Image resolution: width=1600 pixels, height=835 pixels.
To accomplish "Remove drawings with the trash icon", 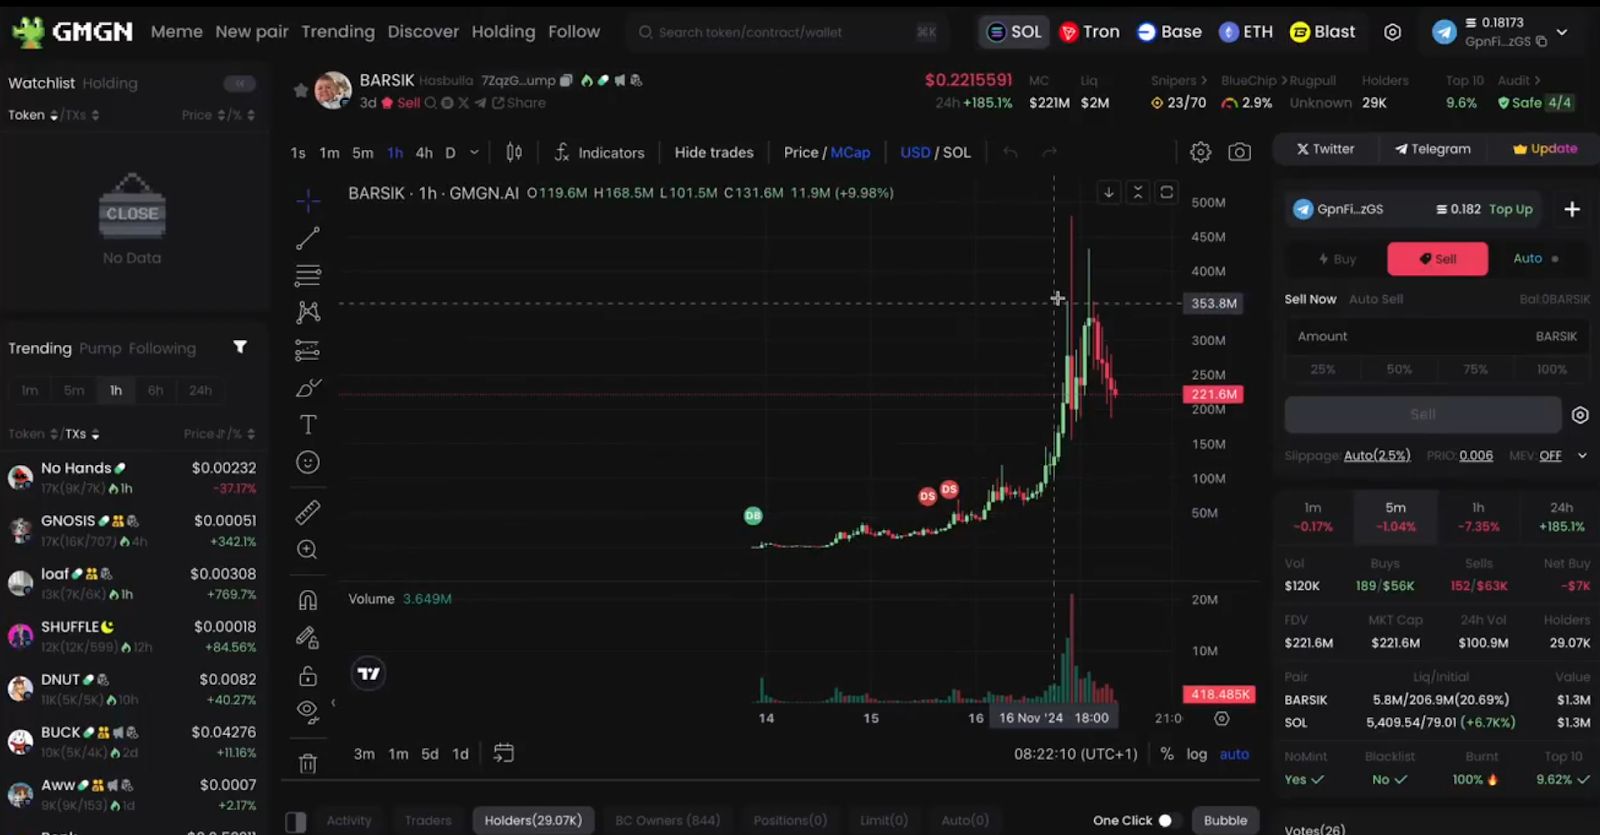I will tap(308, 763).
